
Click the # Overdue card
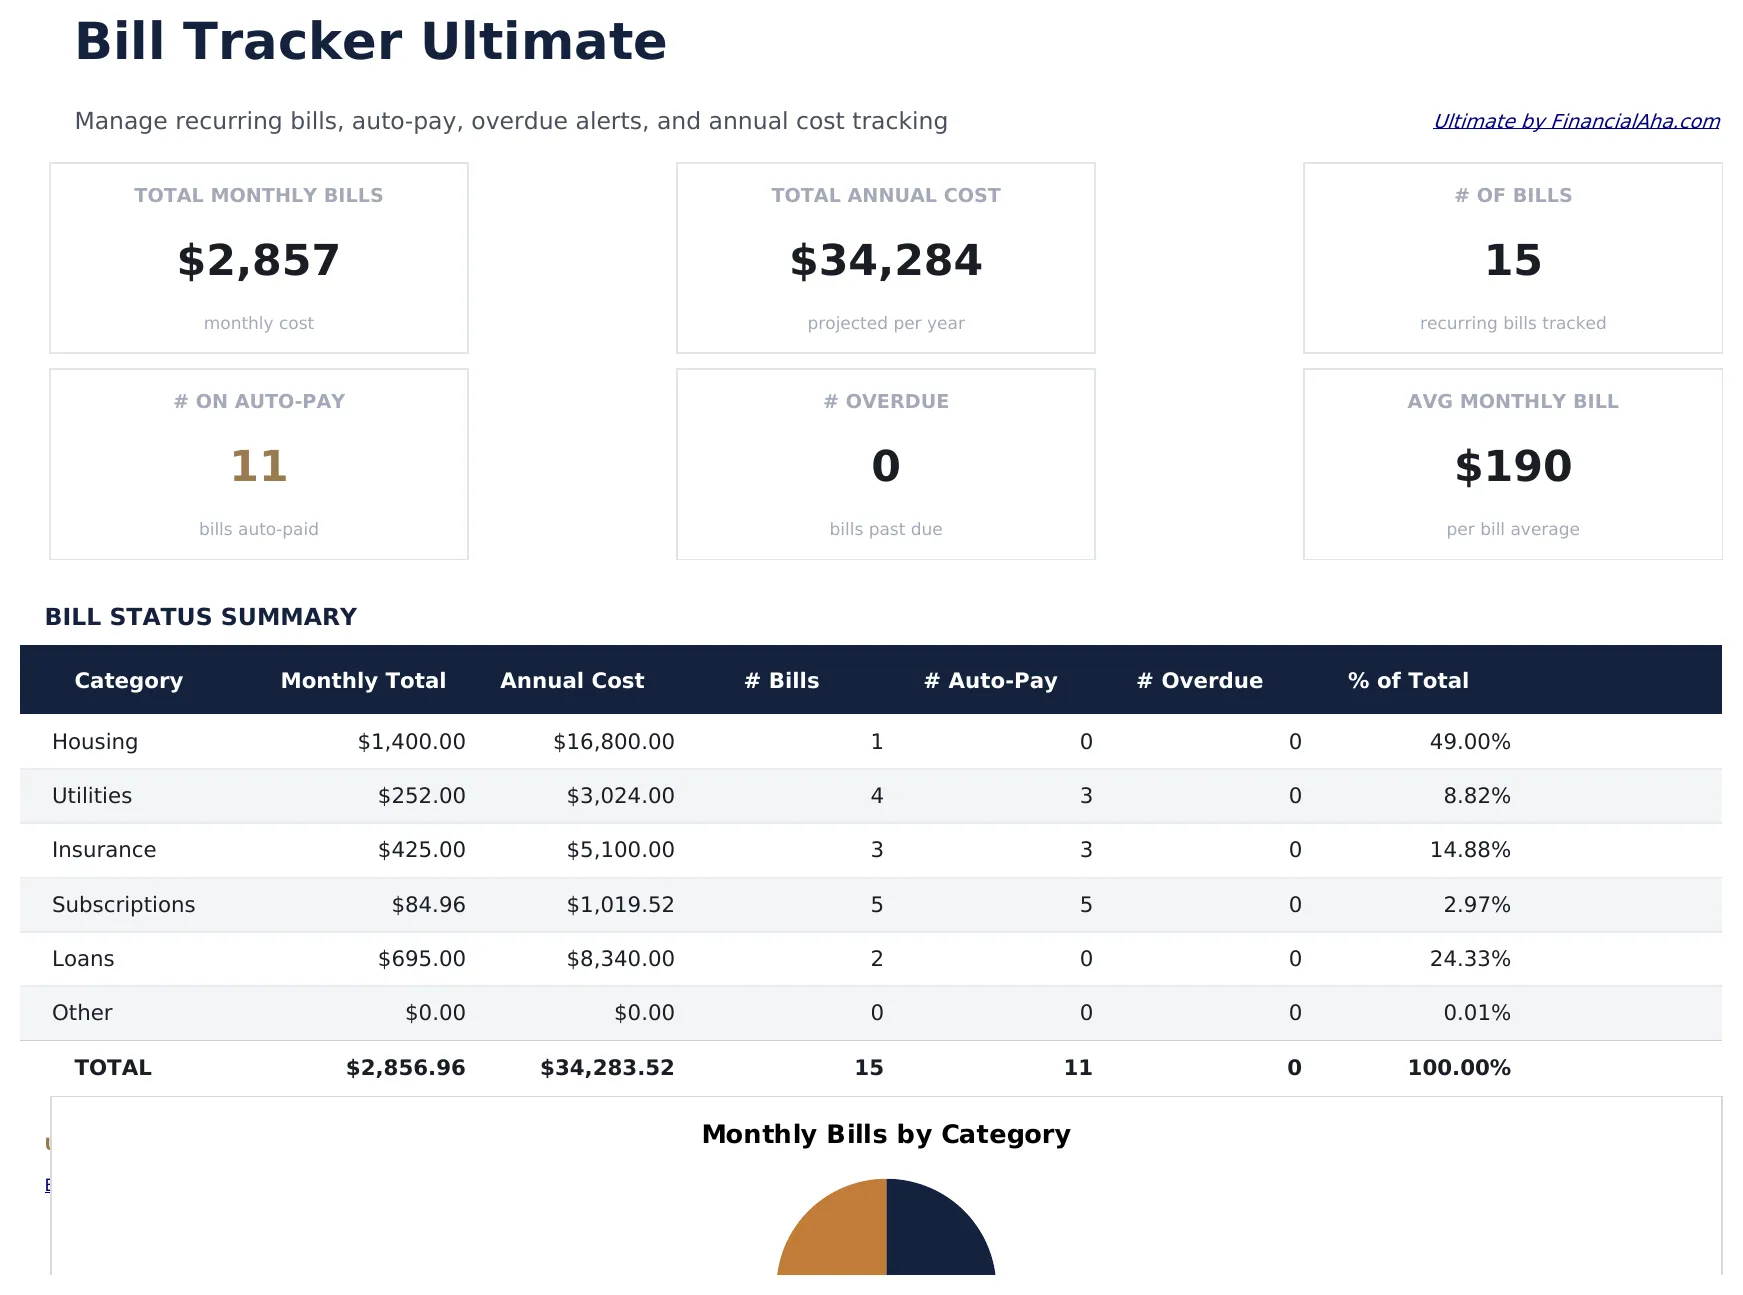point(885,464)
